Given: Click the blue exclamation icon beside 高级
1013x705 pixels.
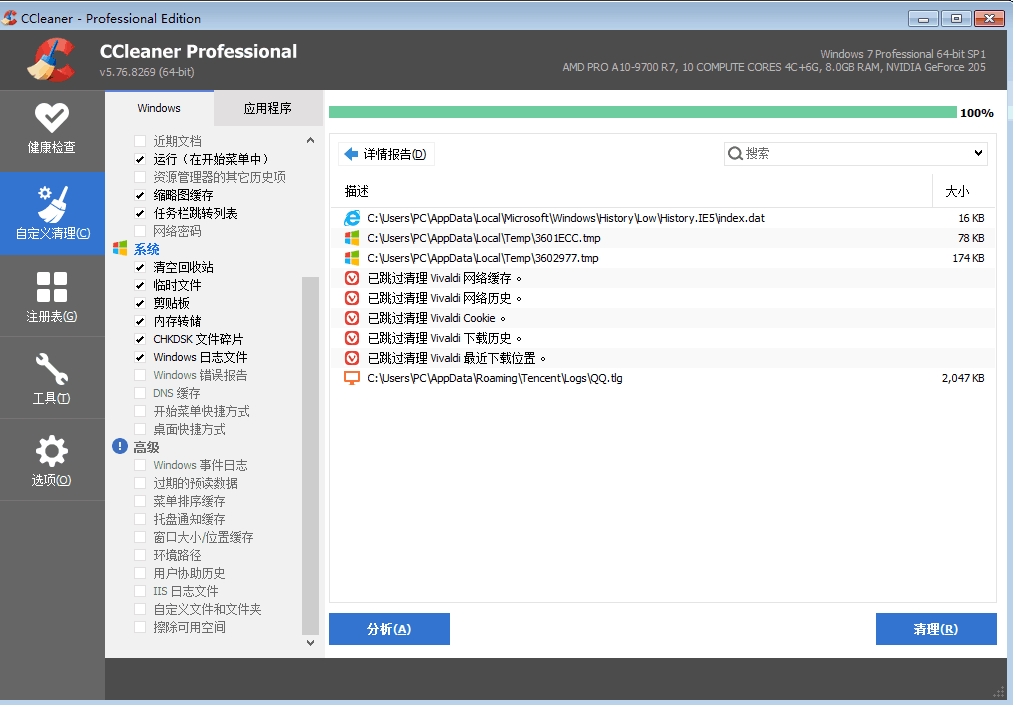Looking at the screenshot, I should click(120, 447).
